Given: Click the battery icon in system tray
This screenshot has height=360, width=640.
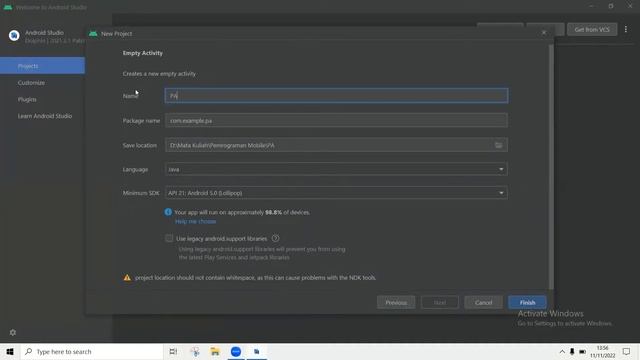Looking at the screenshot, I should coord(582,351).
